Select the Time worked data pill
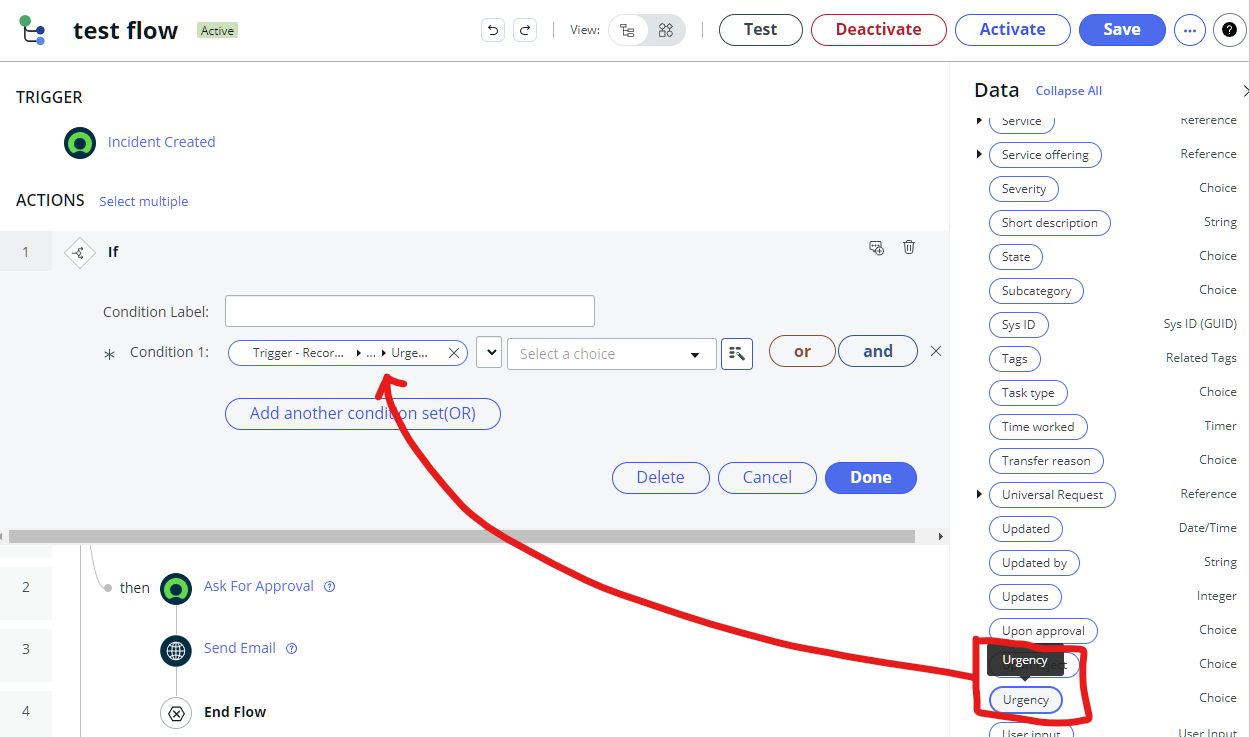The height and width of the screenshot is (737, 1250). pyautogui.click(x=1038, y=427)
